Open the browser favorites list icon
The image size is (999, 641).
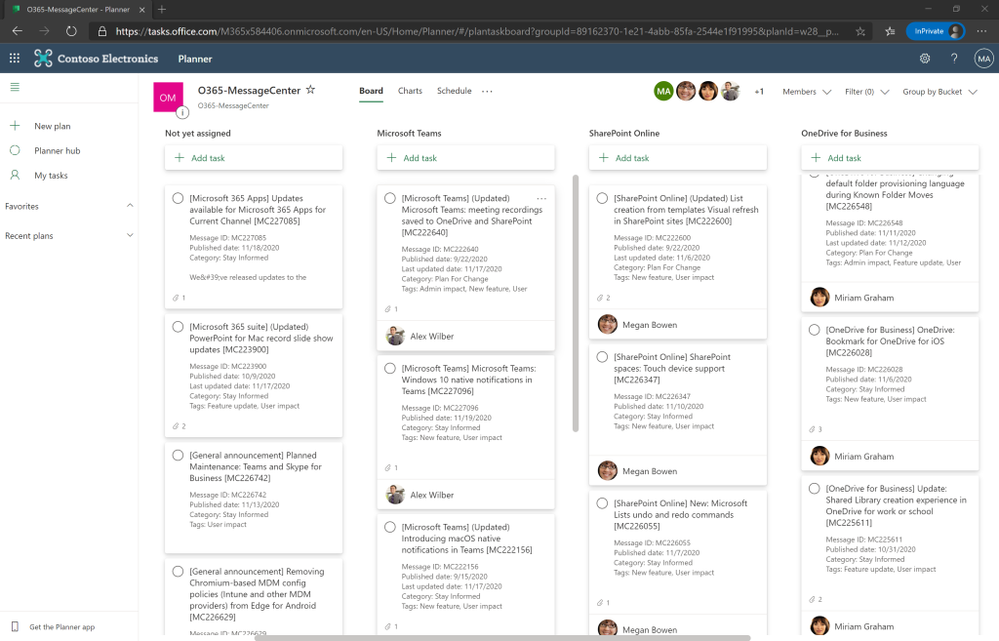890,31
